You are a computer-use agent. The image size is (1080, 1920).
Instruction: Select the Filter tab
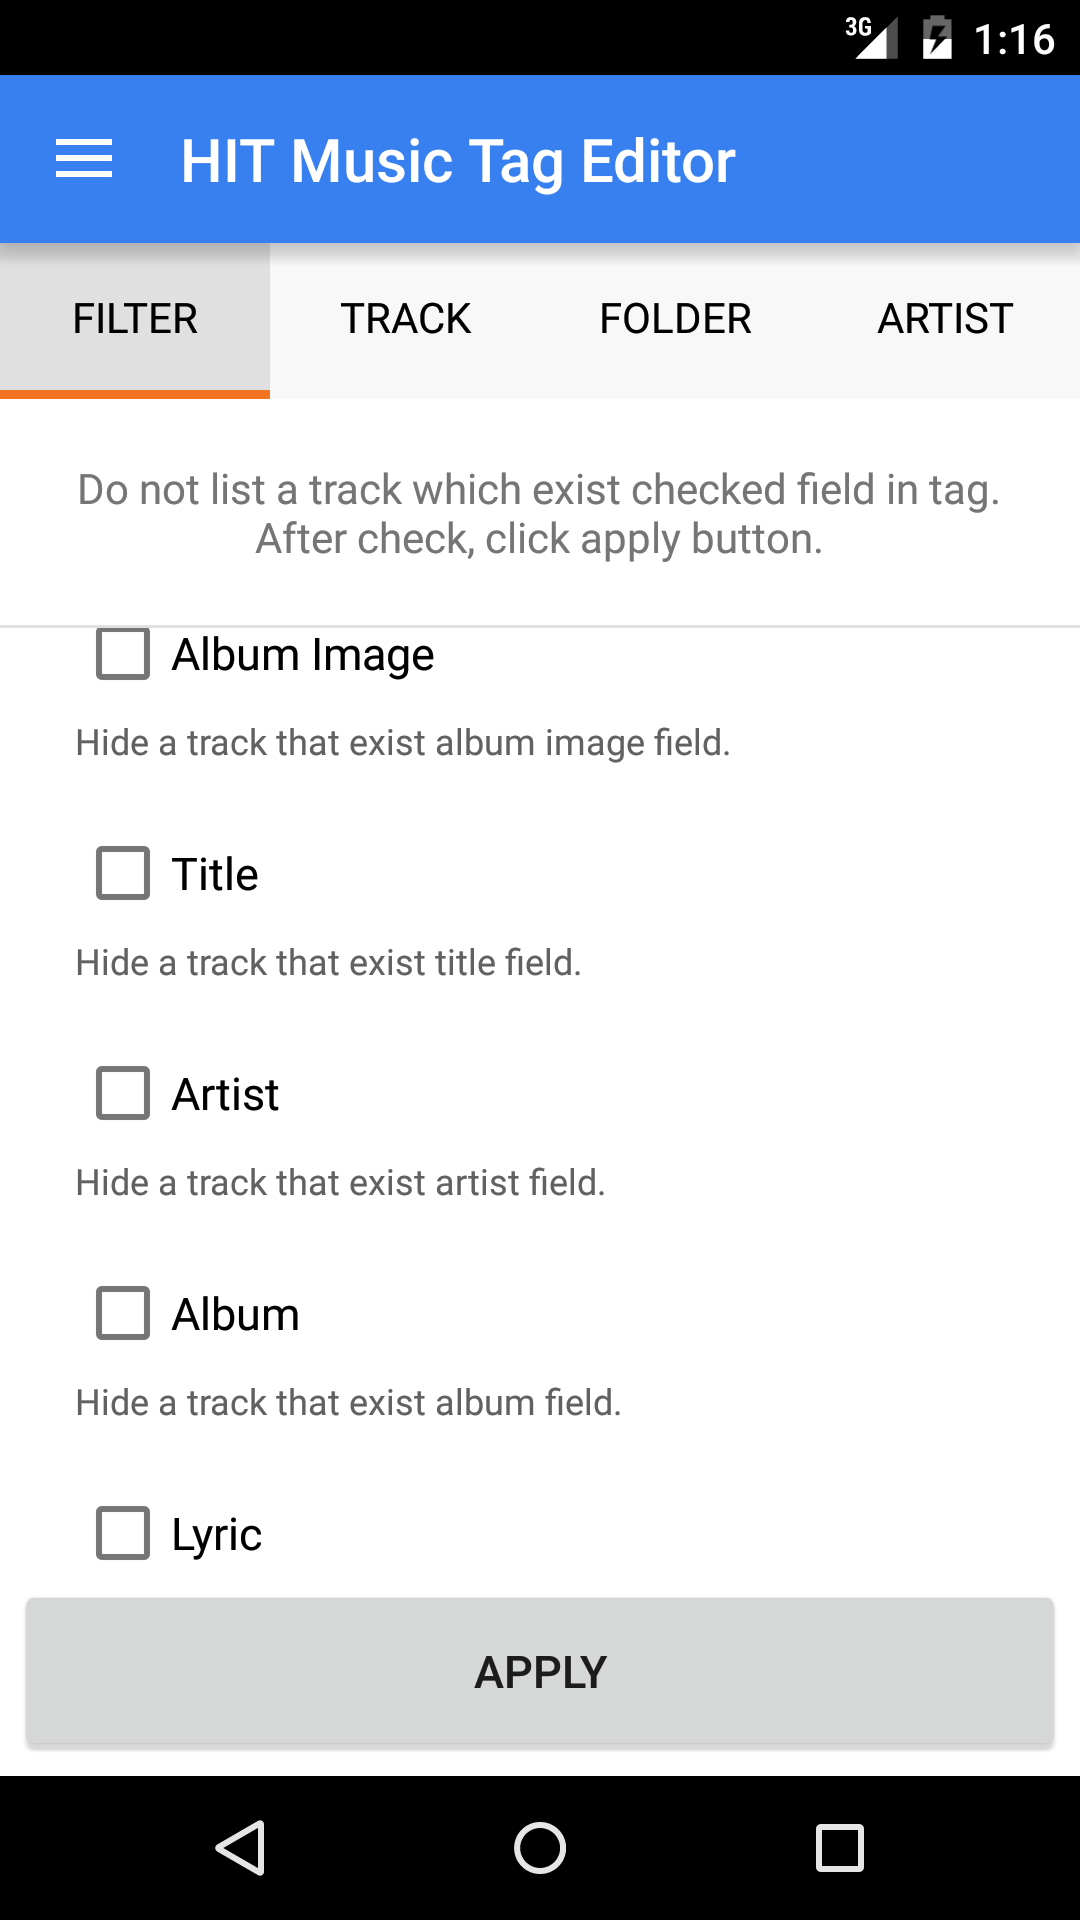(135, 320)
